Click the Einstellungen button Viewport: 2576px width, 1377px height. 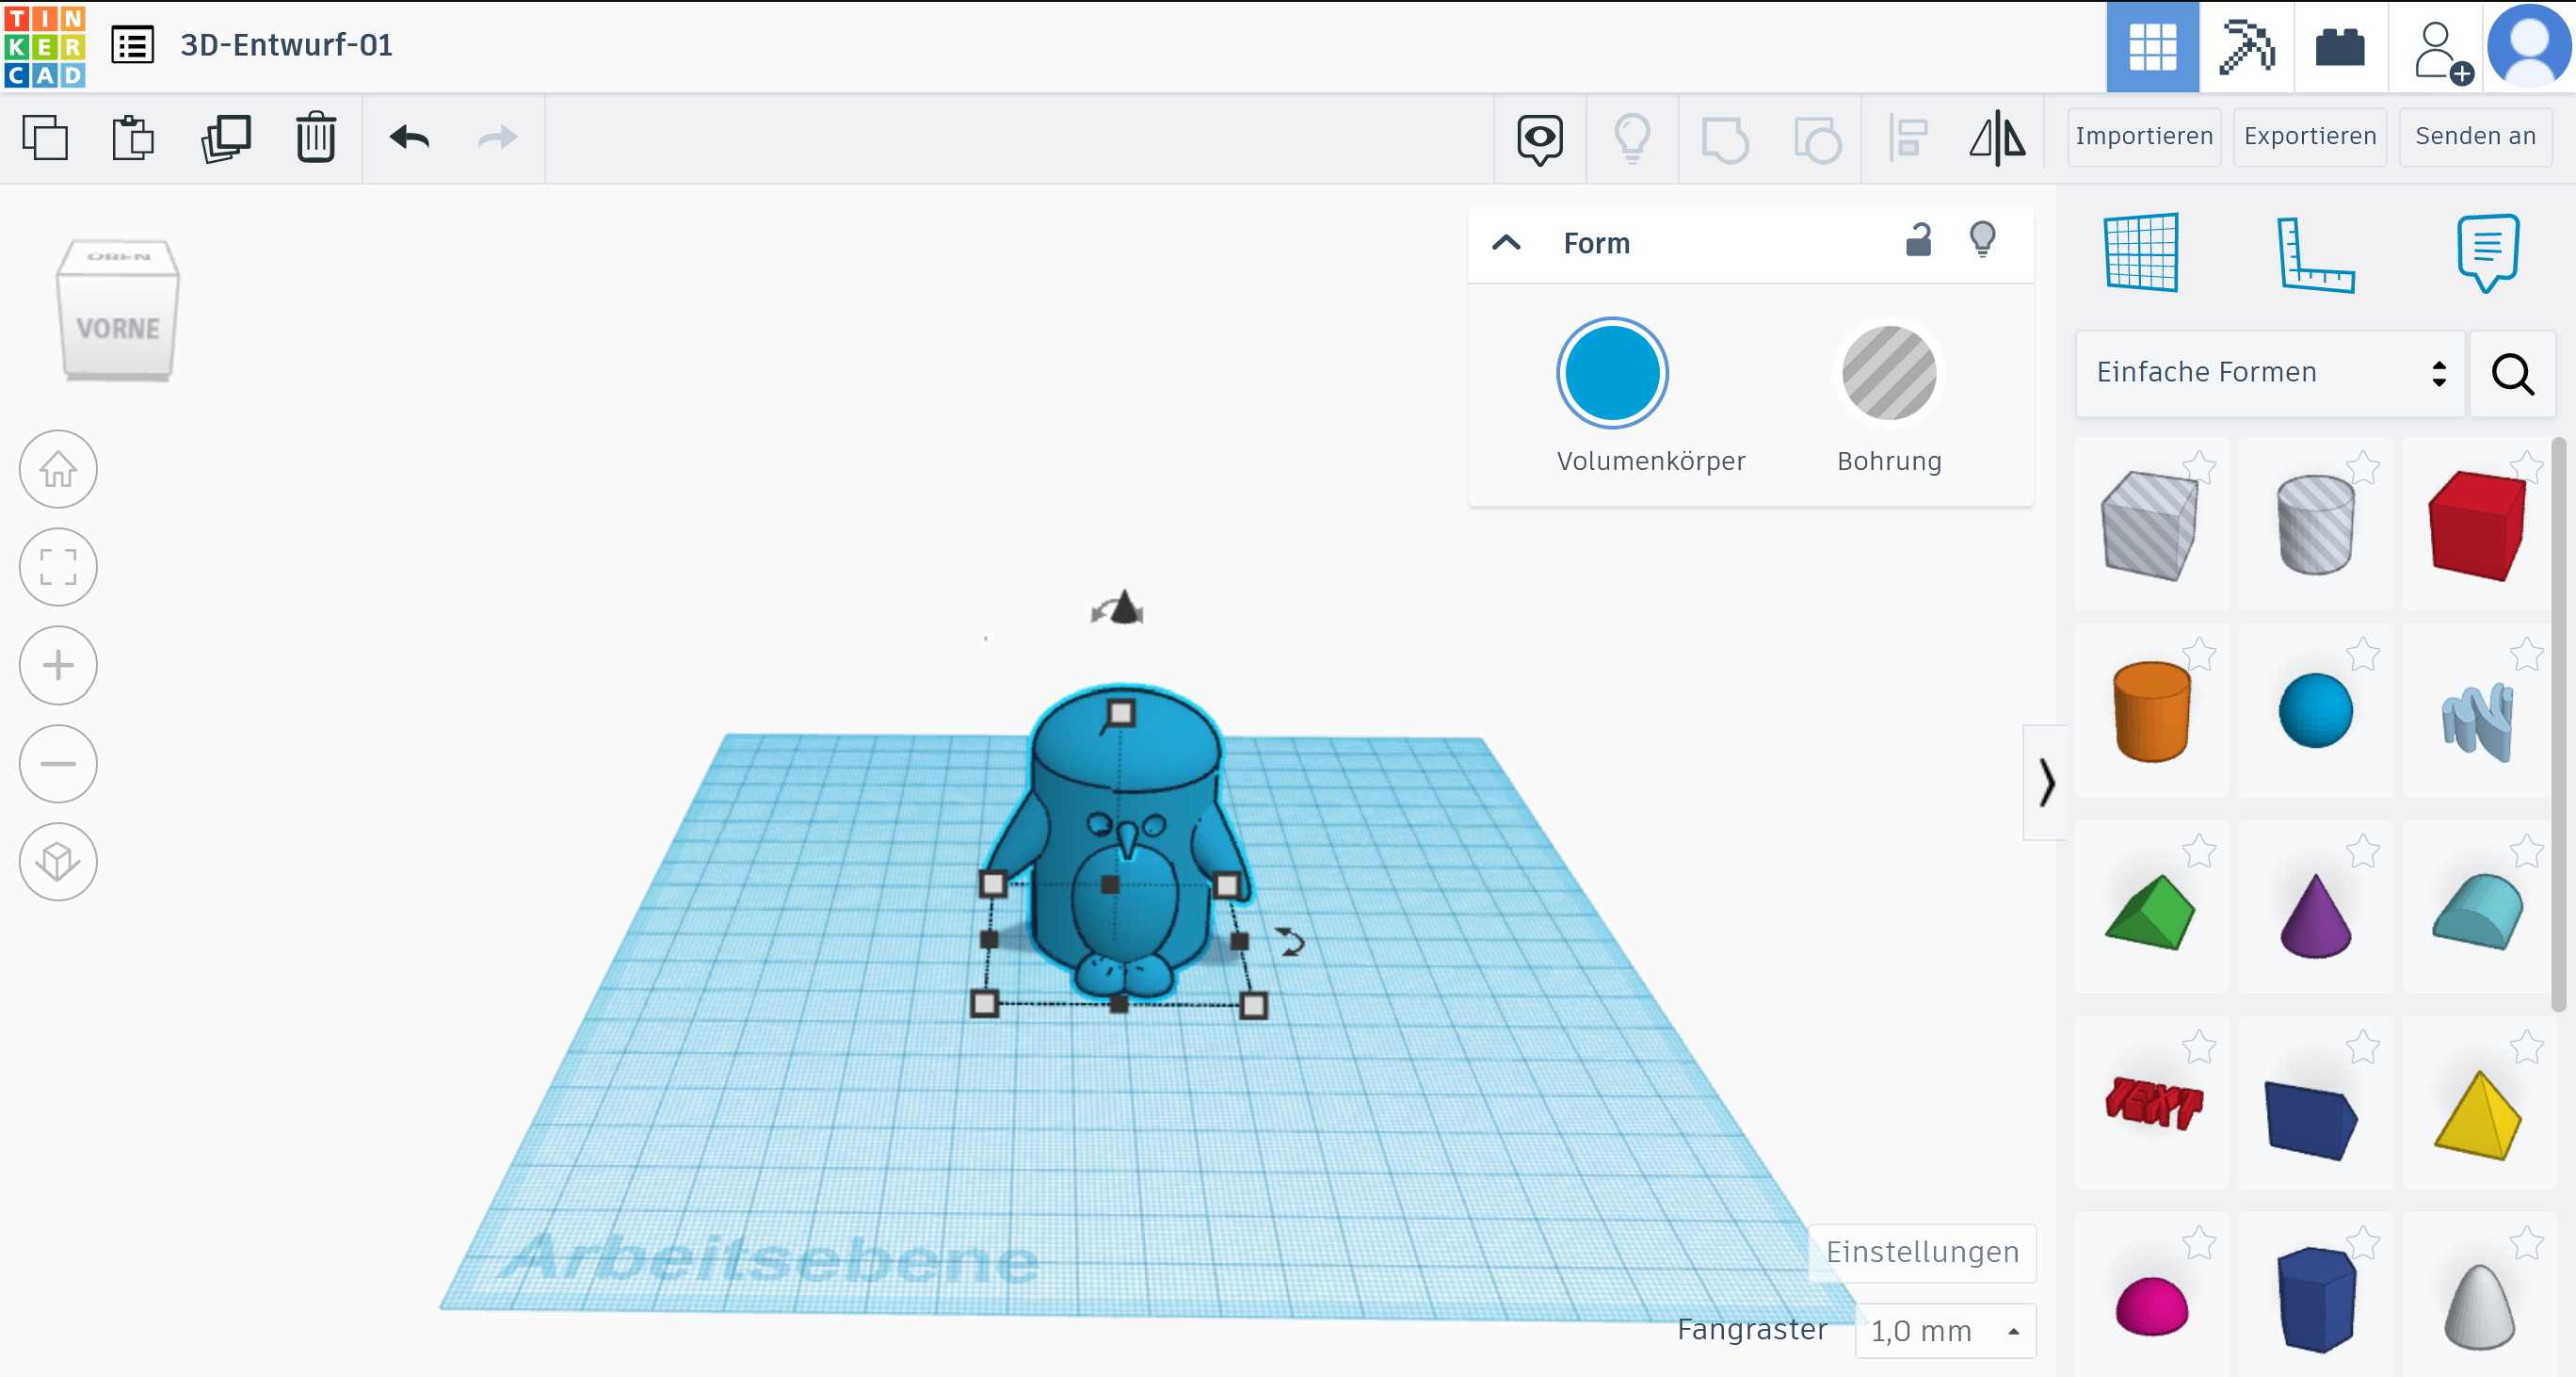tap(1922, 1252)
